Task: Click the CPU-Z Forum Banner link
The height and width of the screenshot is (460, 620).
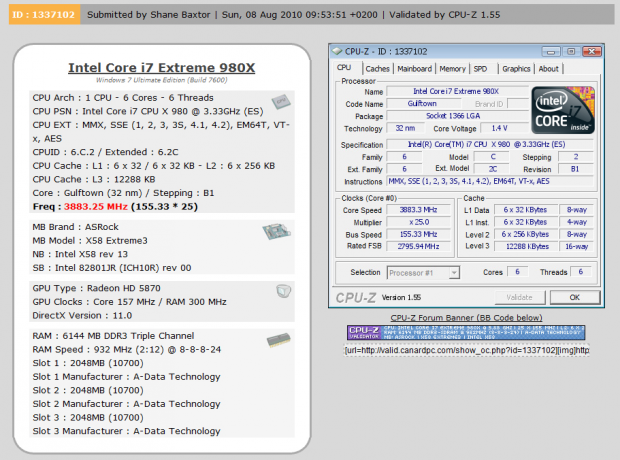Action: [466, 318]
